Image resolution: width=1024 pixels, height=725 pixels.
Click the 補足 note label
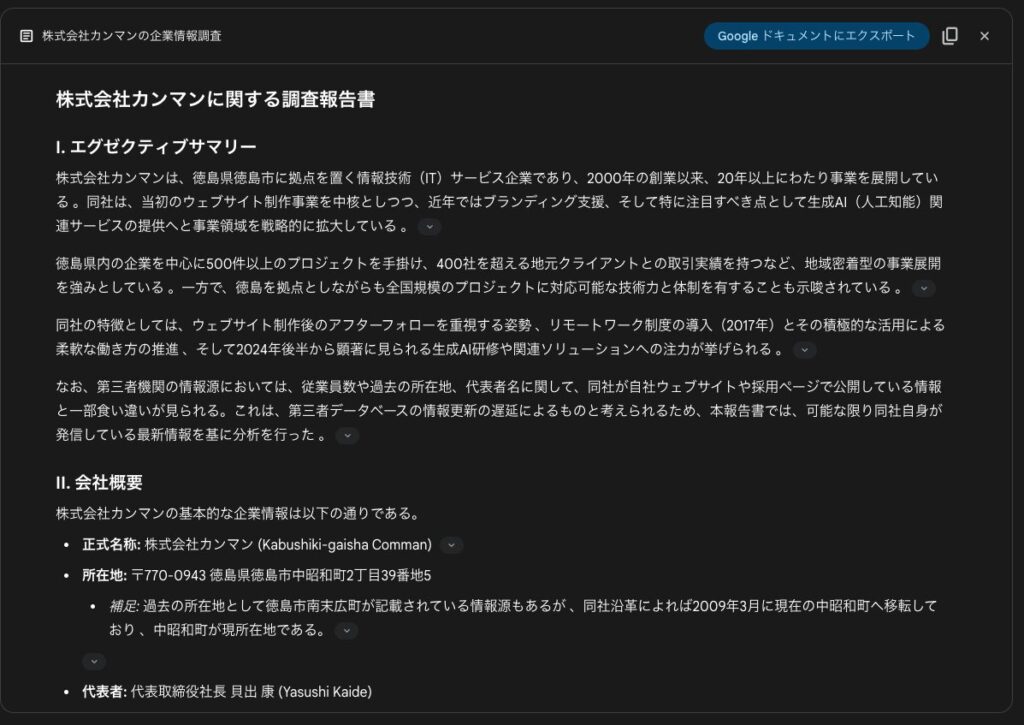[x=124, y=606]
